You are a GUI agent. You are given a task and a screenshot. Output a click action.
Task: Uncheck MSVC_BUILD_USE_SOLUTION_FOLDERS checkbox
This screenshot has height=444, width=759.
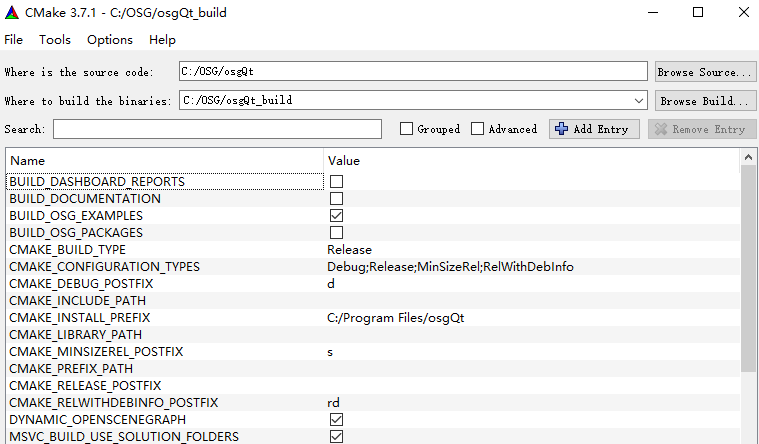[336, 436]
